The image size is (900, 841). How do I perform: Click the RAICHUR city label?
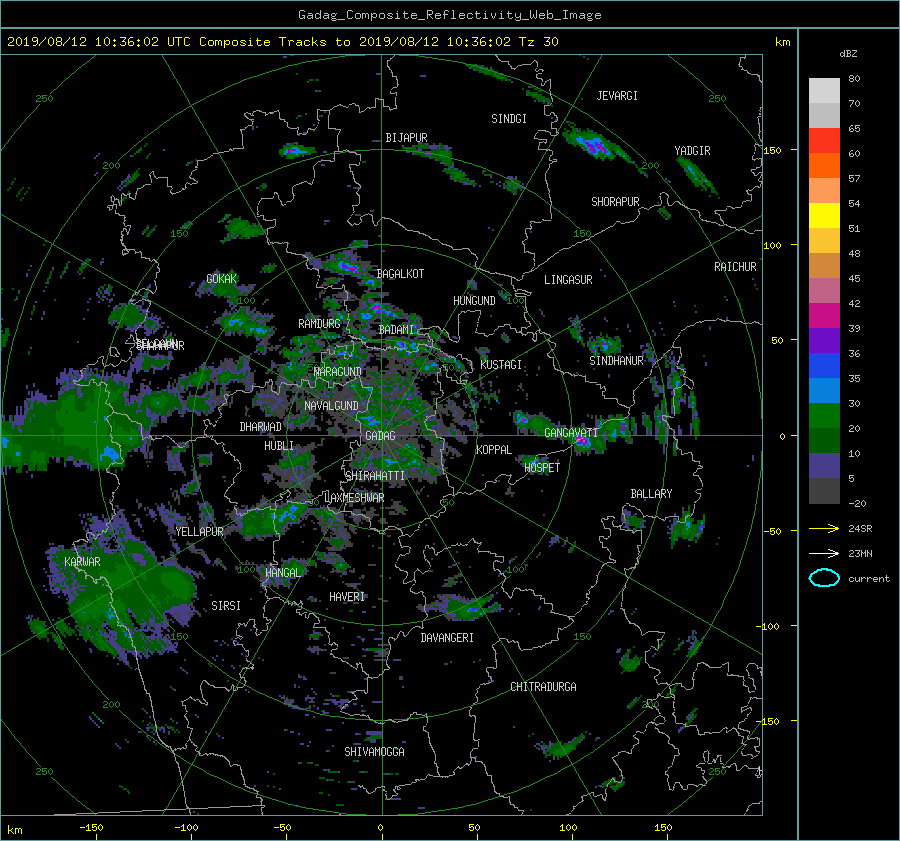735,266
